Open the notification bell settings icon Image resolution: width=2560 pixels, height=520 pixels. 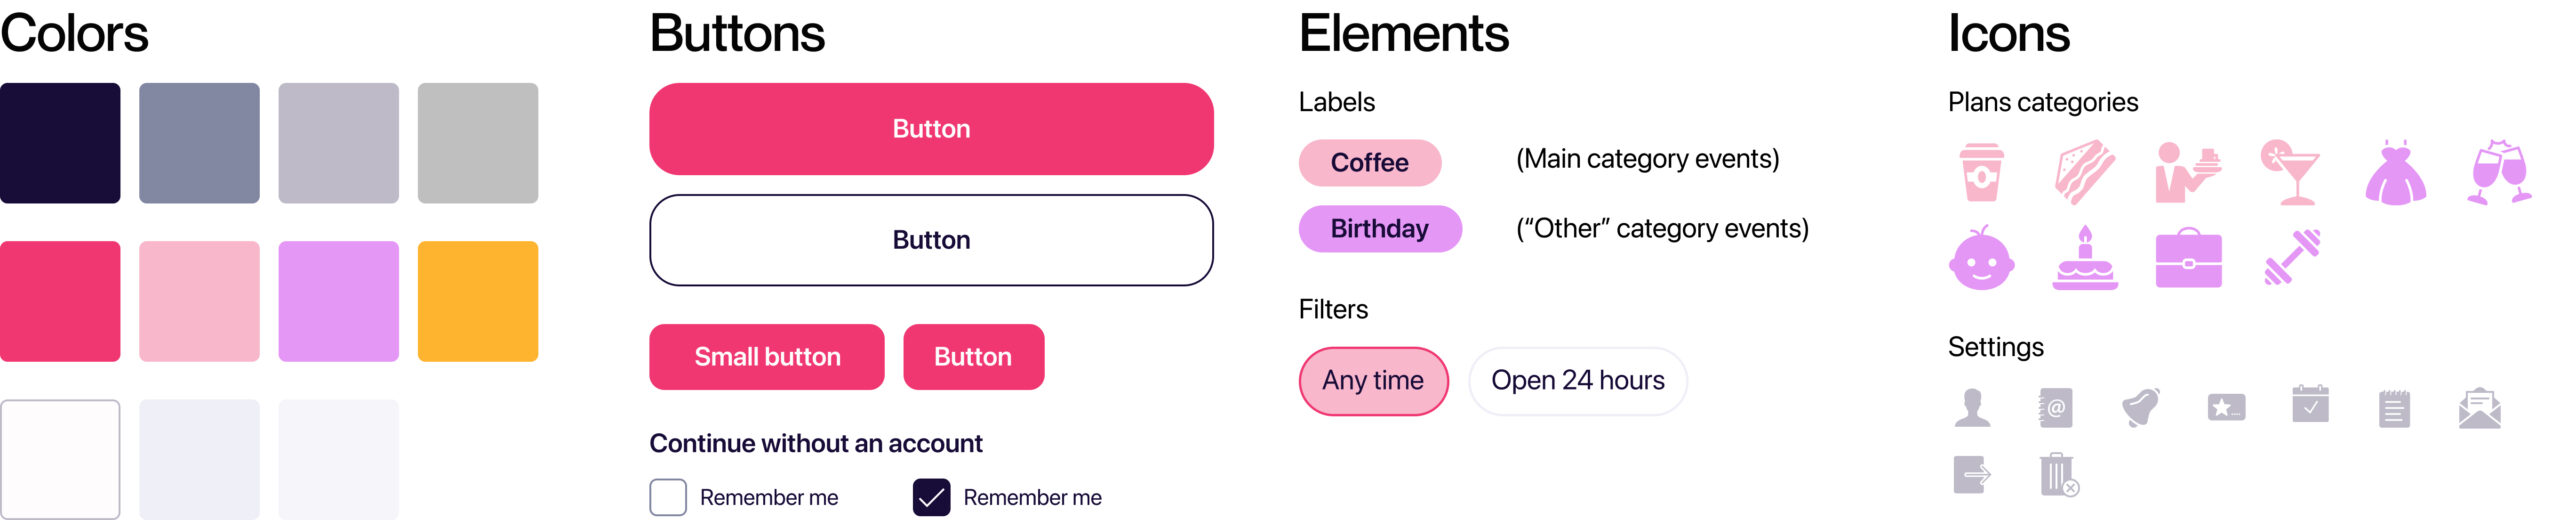tap(2140, 407)
